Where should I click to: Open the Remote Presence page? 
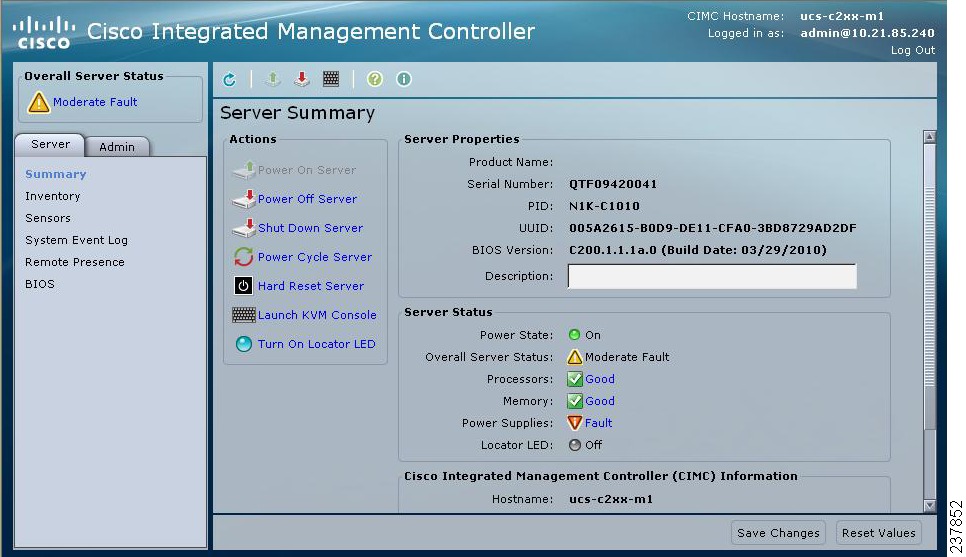point(75,262)
